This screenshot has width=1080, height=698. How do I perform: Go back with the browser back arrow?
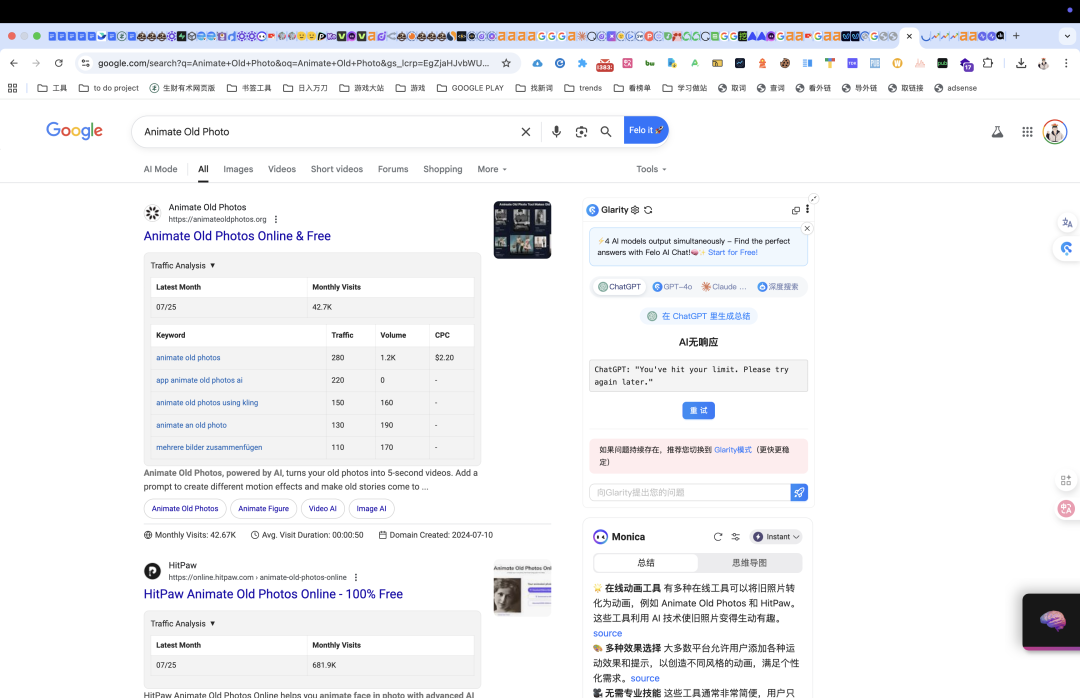pos(14,63)
